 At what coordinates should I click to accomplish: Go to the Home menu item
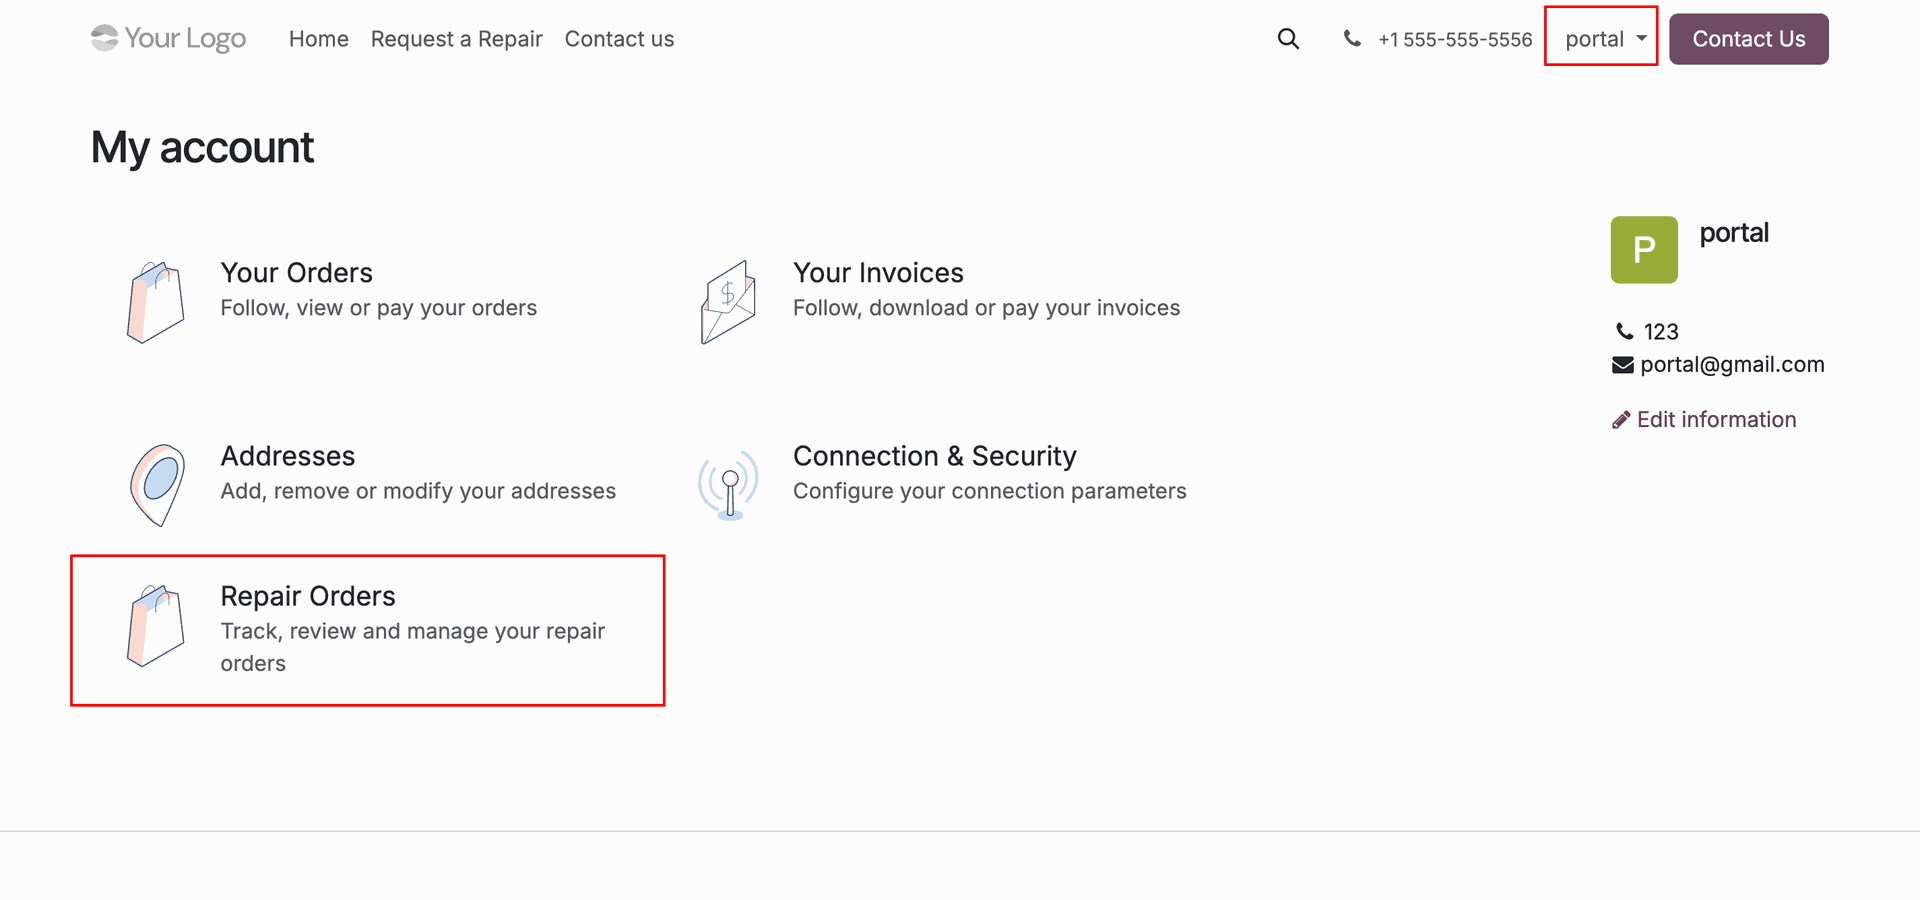(x=319, y=39)
